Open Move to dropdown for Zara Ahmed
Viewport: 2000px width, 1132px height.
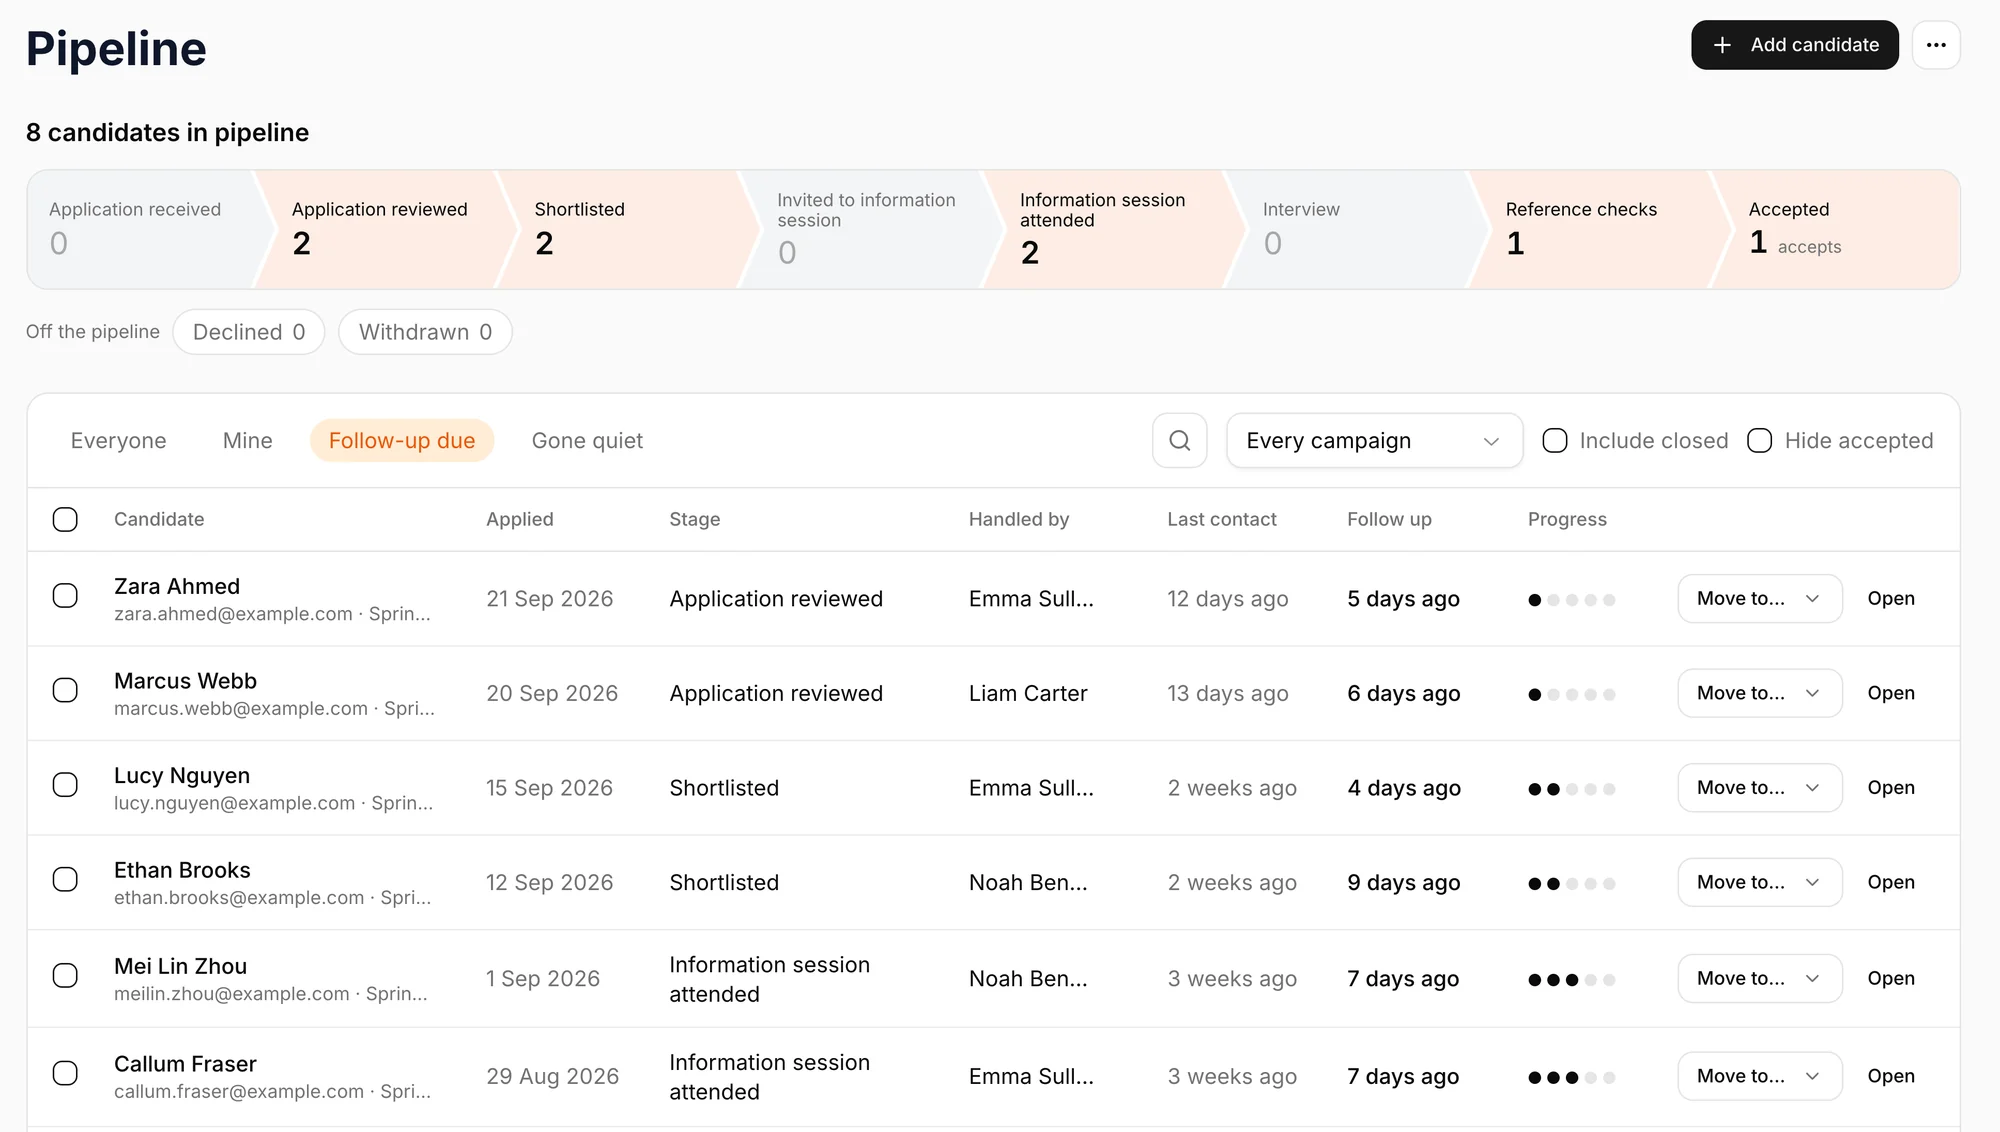(x=1759, y=599)
